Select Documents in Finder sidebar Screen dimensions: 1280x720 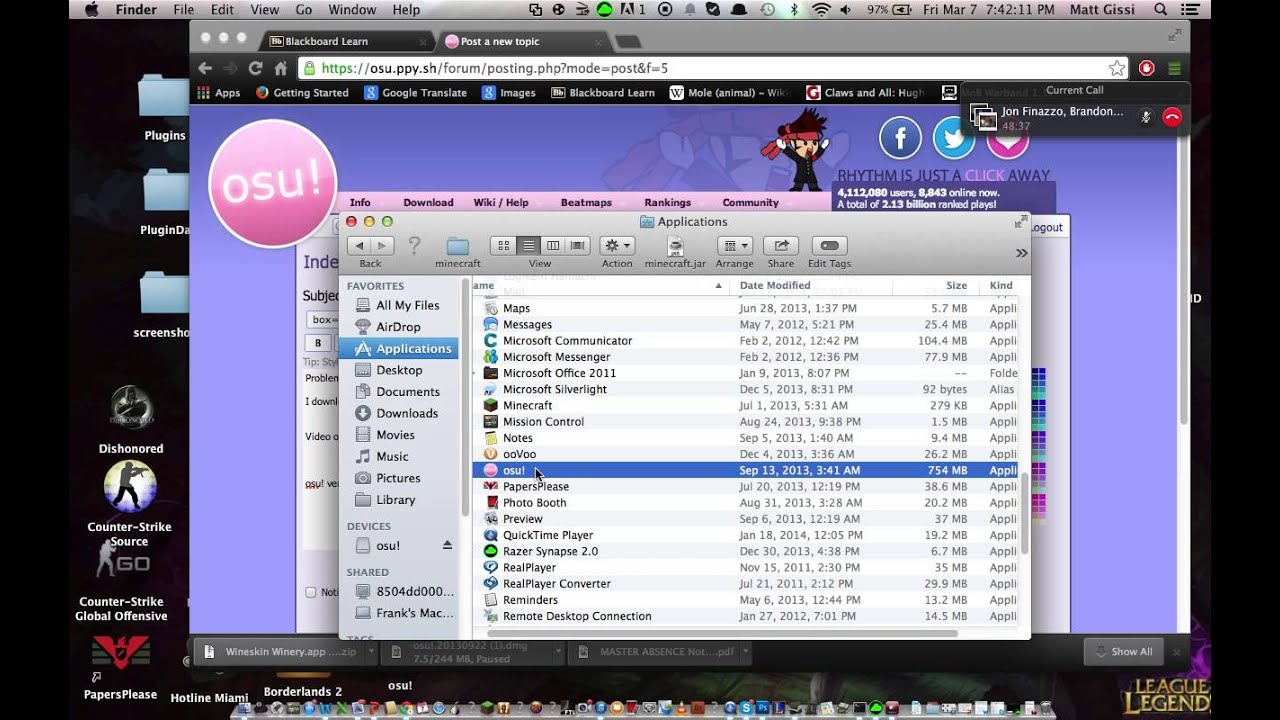[x=398, y=392]
